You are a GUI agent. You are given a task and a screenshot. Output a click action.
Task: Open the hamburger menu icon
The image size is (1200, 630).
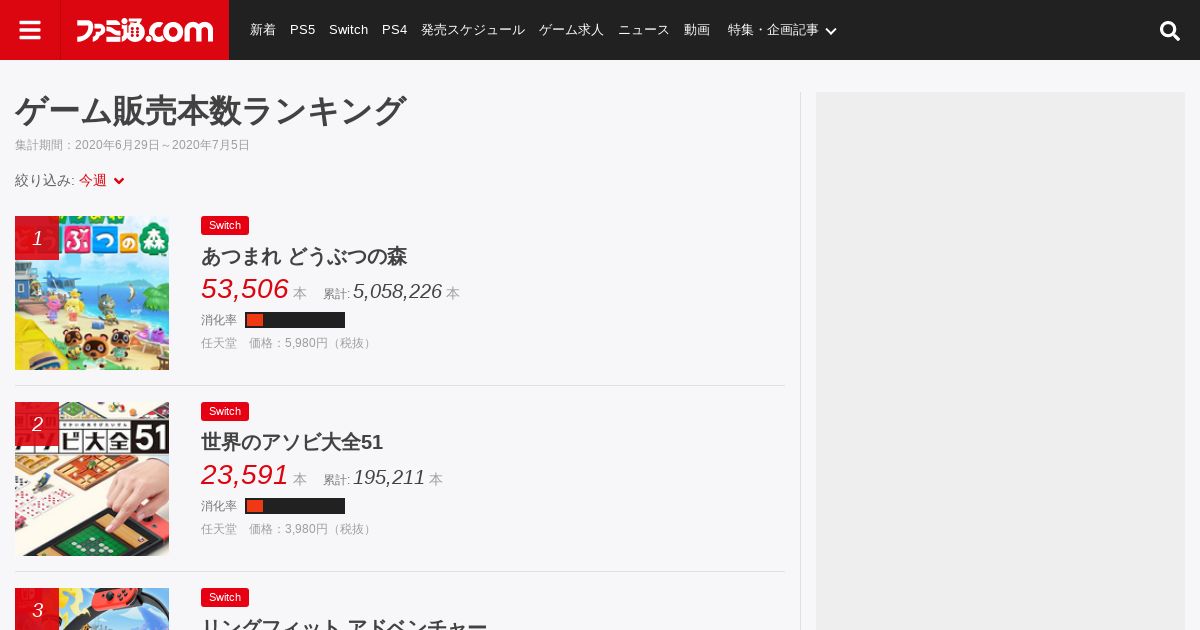(x=30, y=30)
